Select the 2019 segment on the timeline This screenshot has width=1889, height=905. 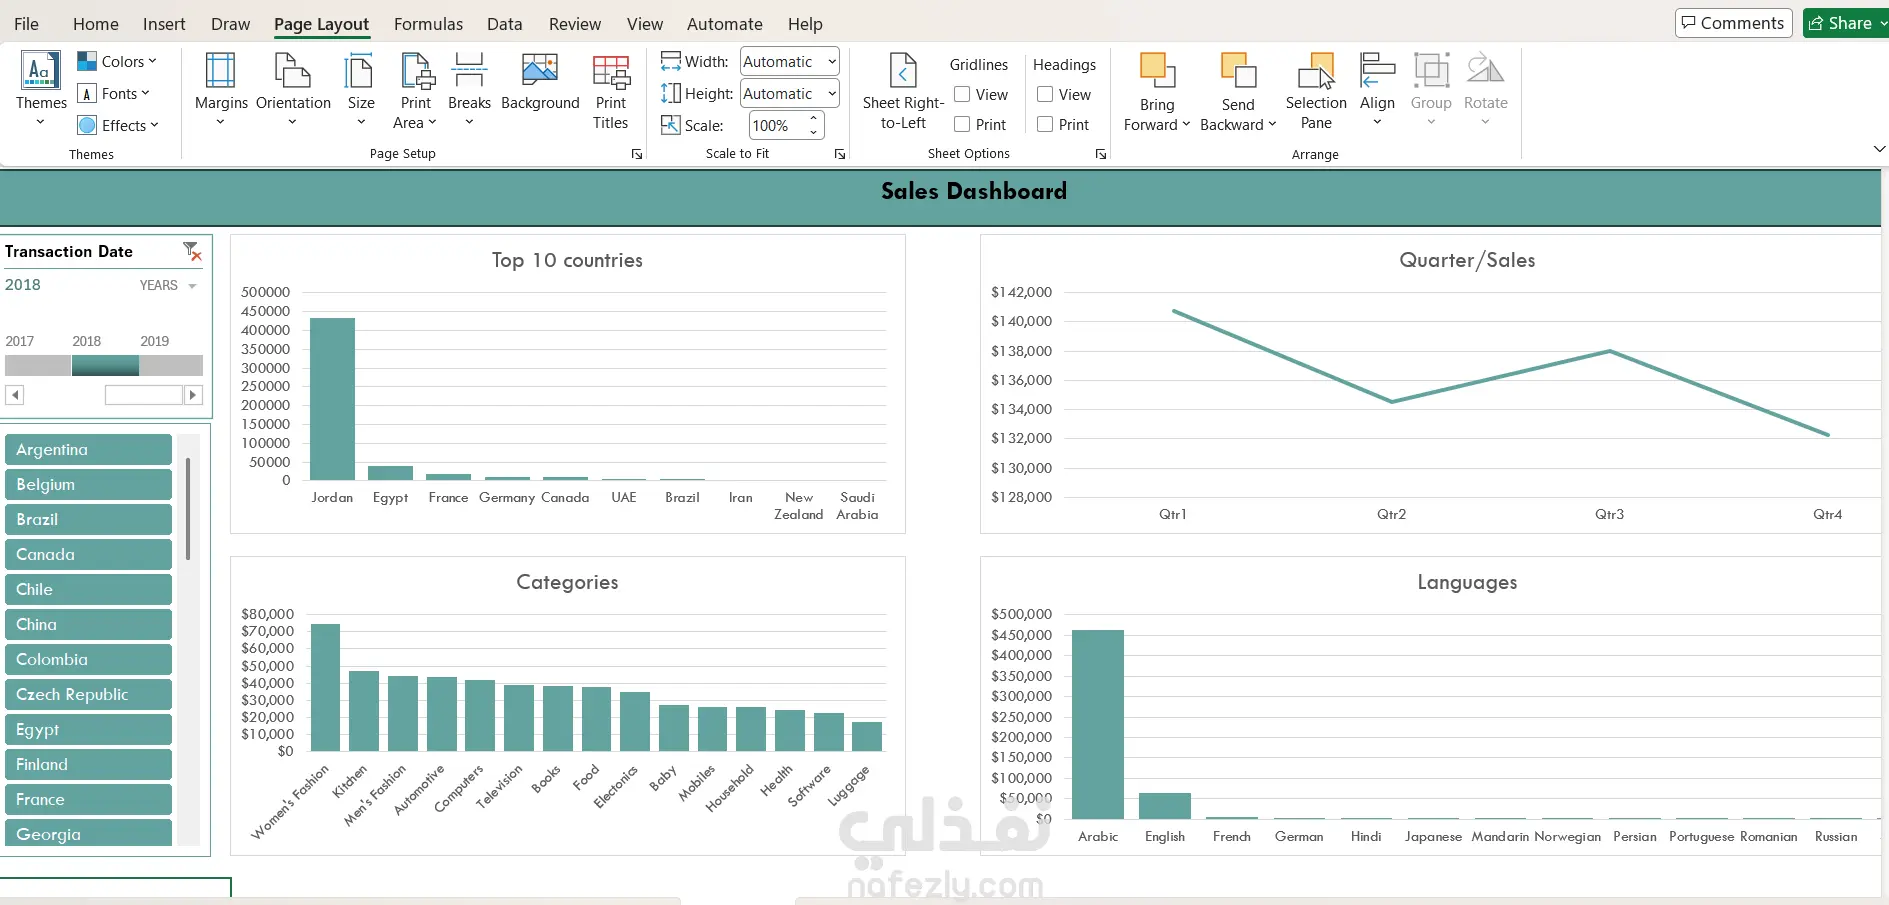171,365
